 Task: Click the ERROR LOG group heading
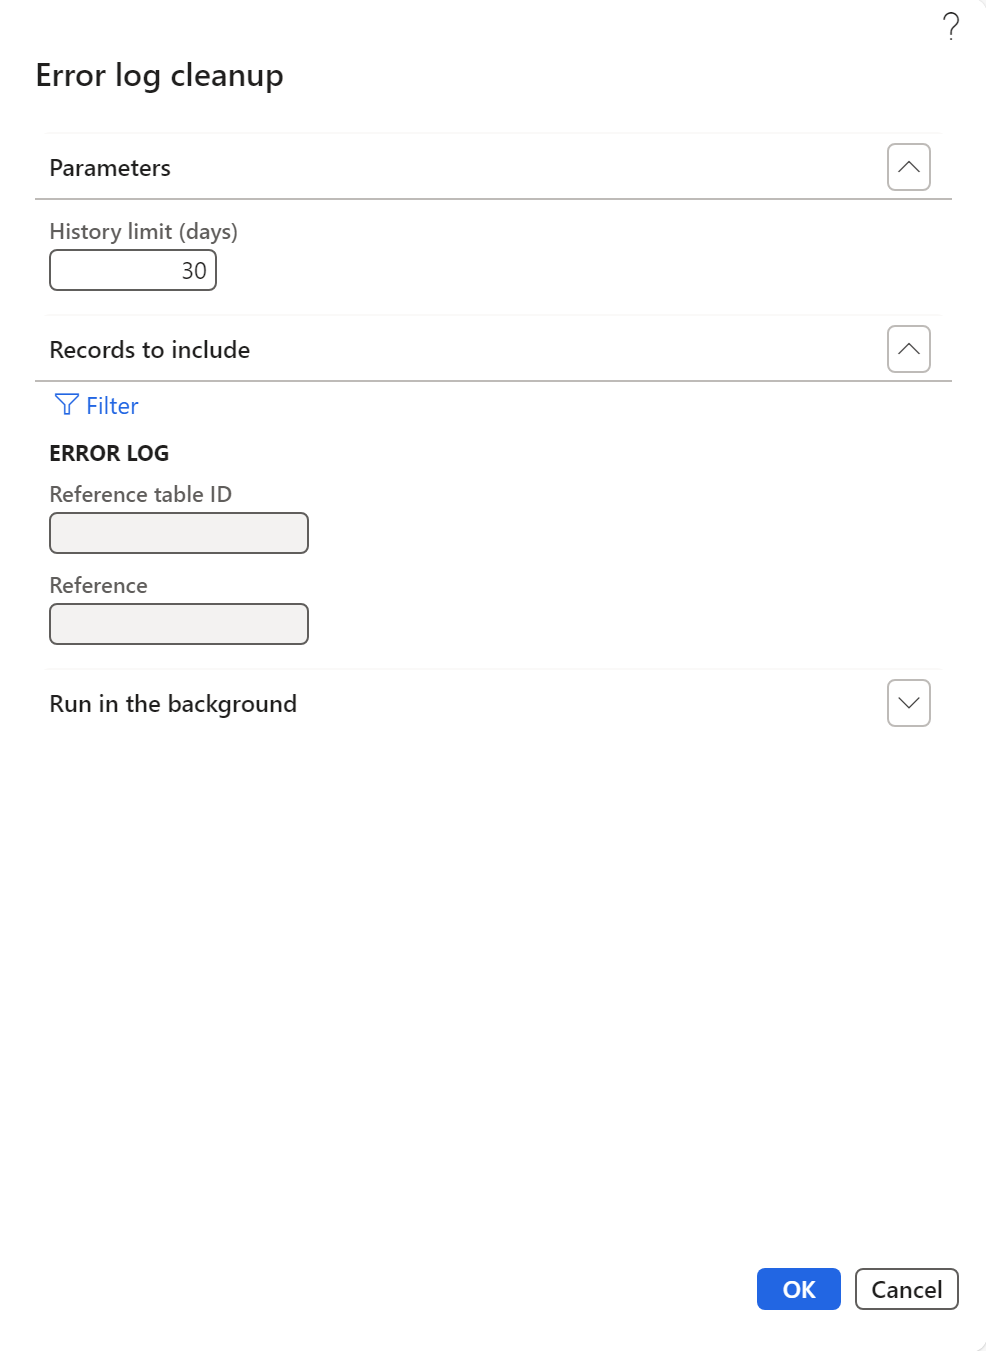tap(109, 454)
